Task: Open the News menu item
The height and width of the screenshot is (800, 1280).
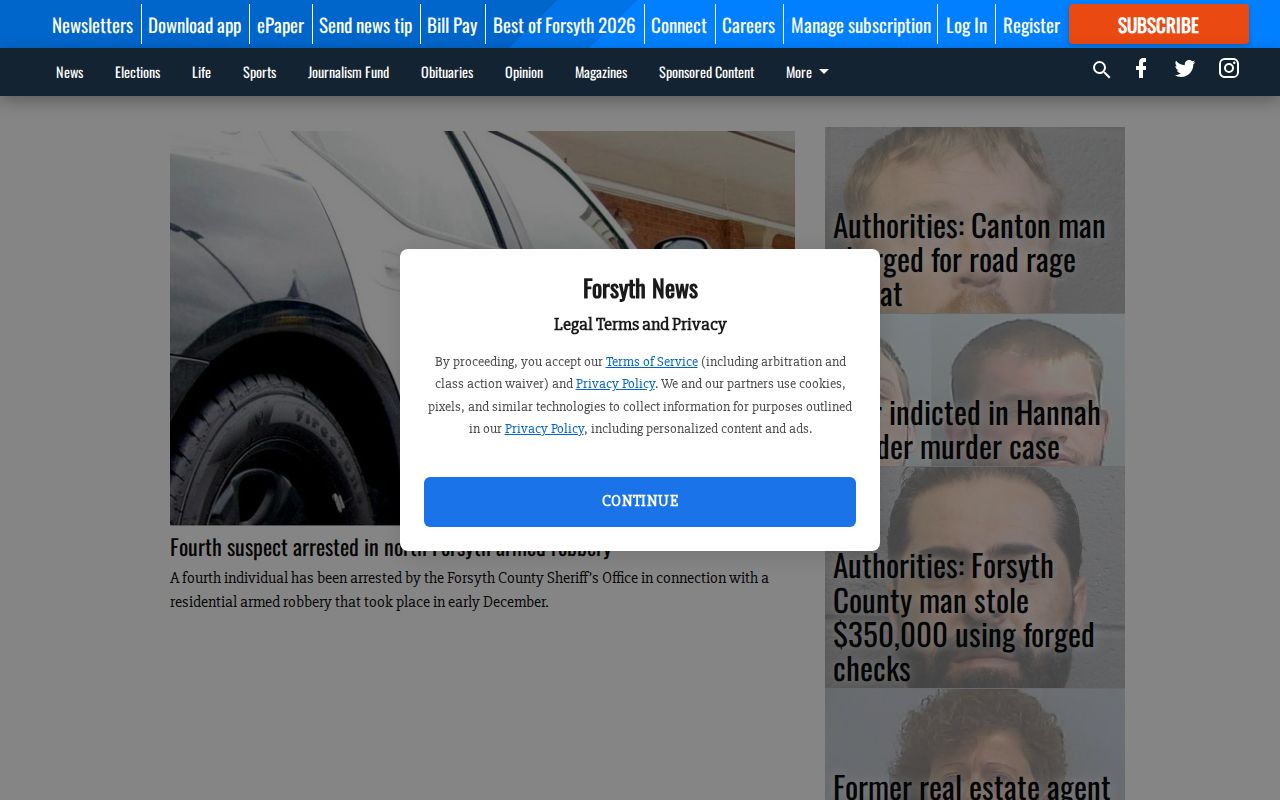Action: [x=70, y=72]
